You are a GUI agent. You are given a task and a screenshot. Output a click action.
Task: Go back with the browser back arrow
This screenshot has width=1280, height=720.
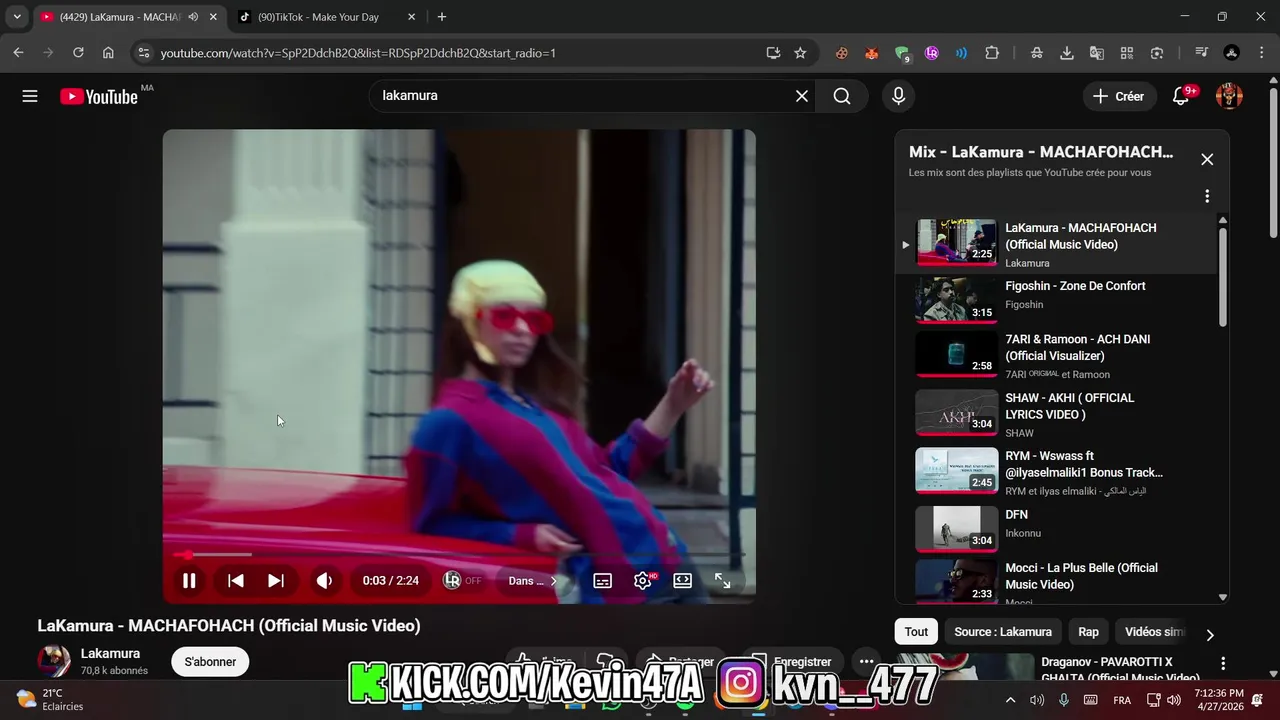pos(18,53)
